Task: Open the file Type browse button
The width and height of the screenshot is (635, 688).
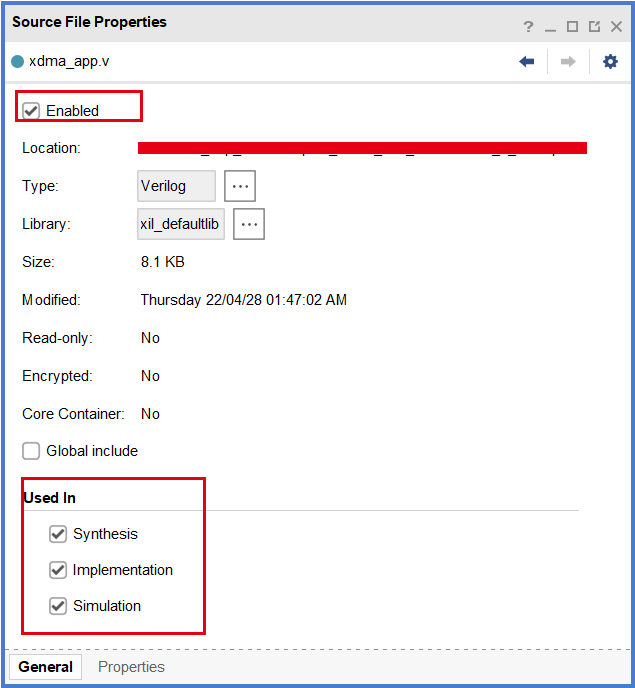Action: point(240,186)
